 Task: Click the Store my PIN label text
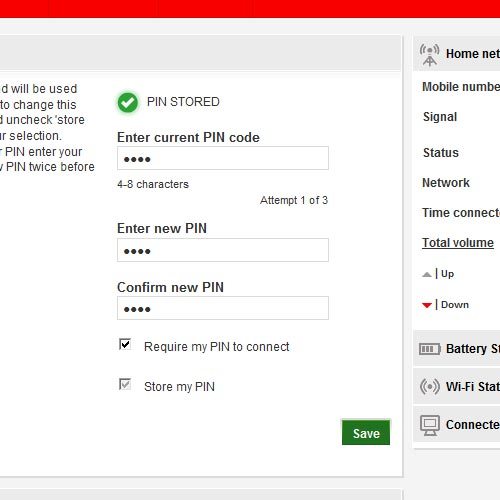(x=179, y=387)
